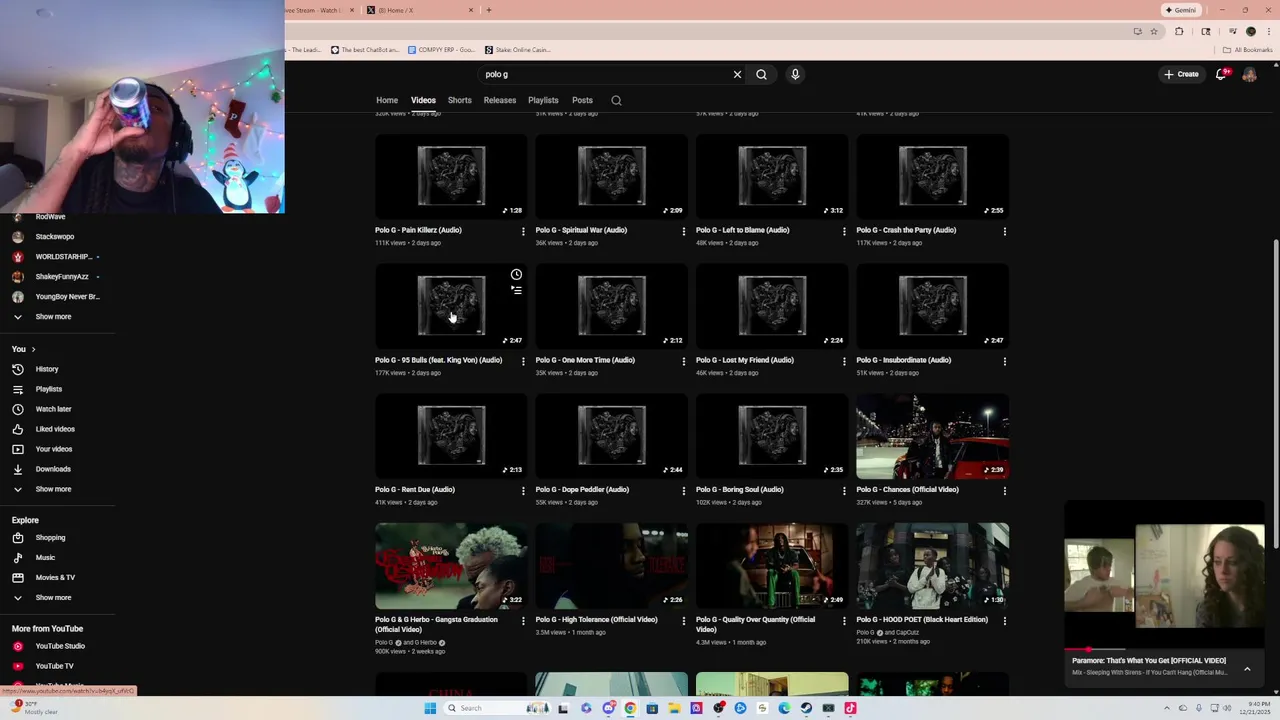
Task: Open the Chrome extensions puzzle icon
Action: (1179, 31)
